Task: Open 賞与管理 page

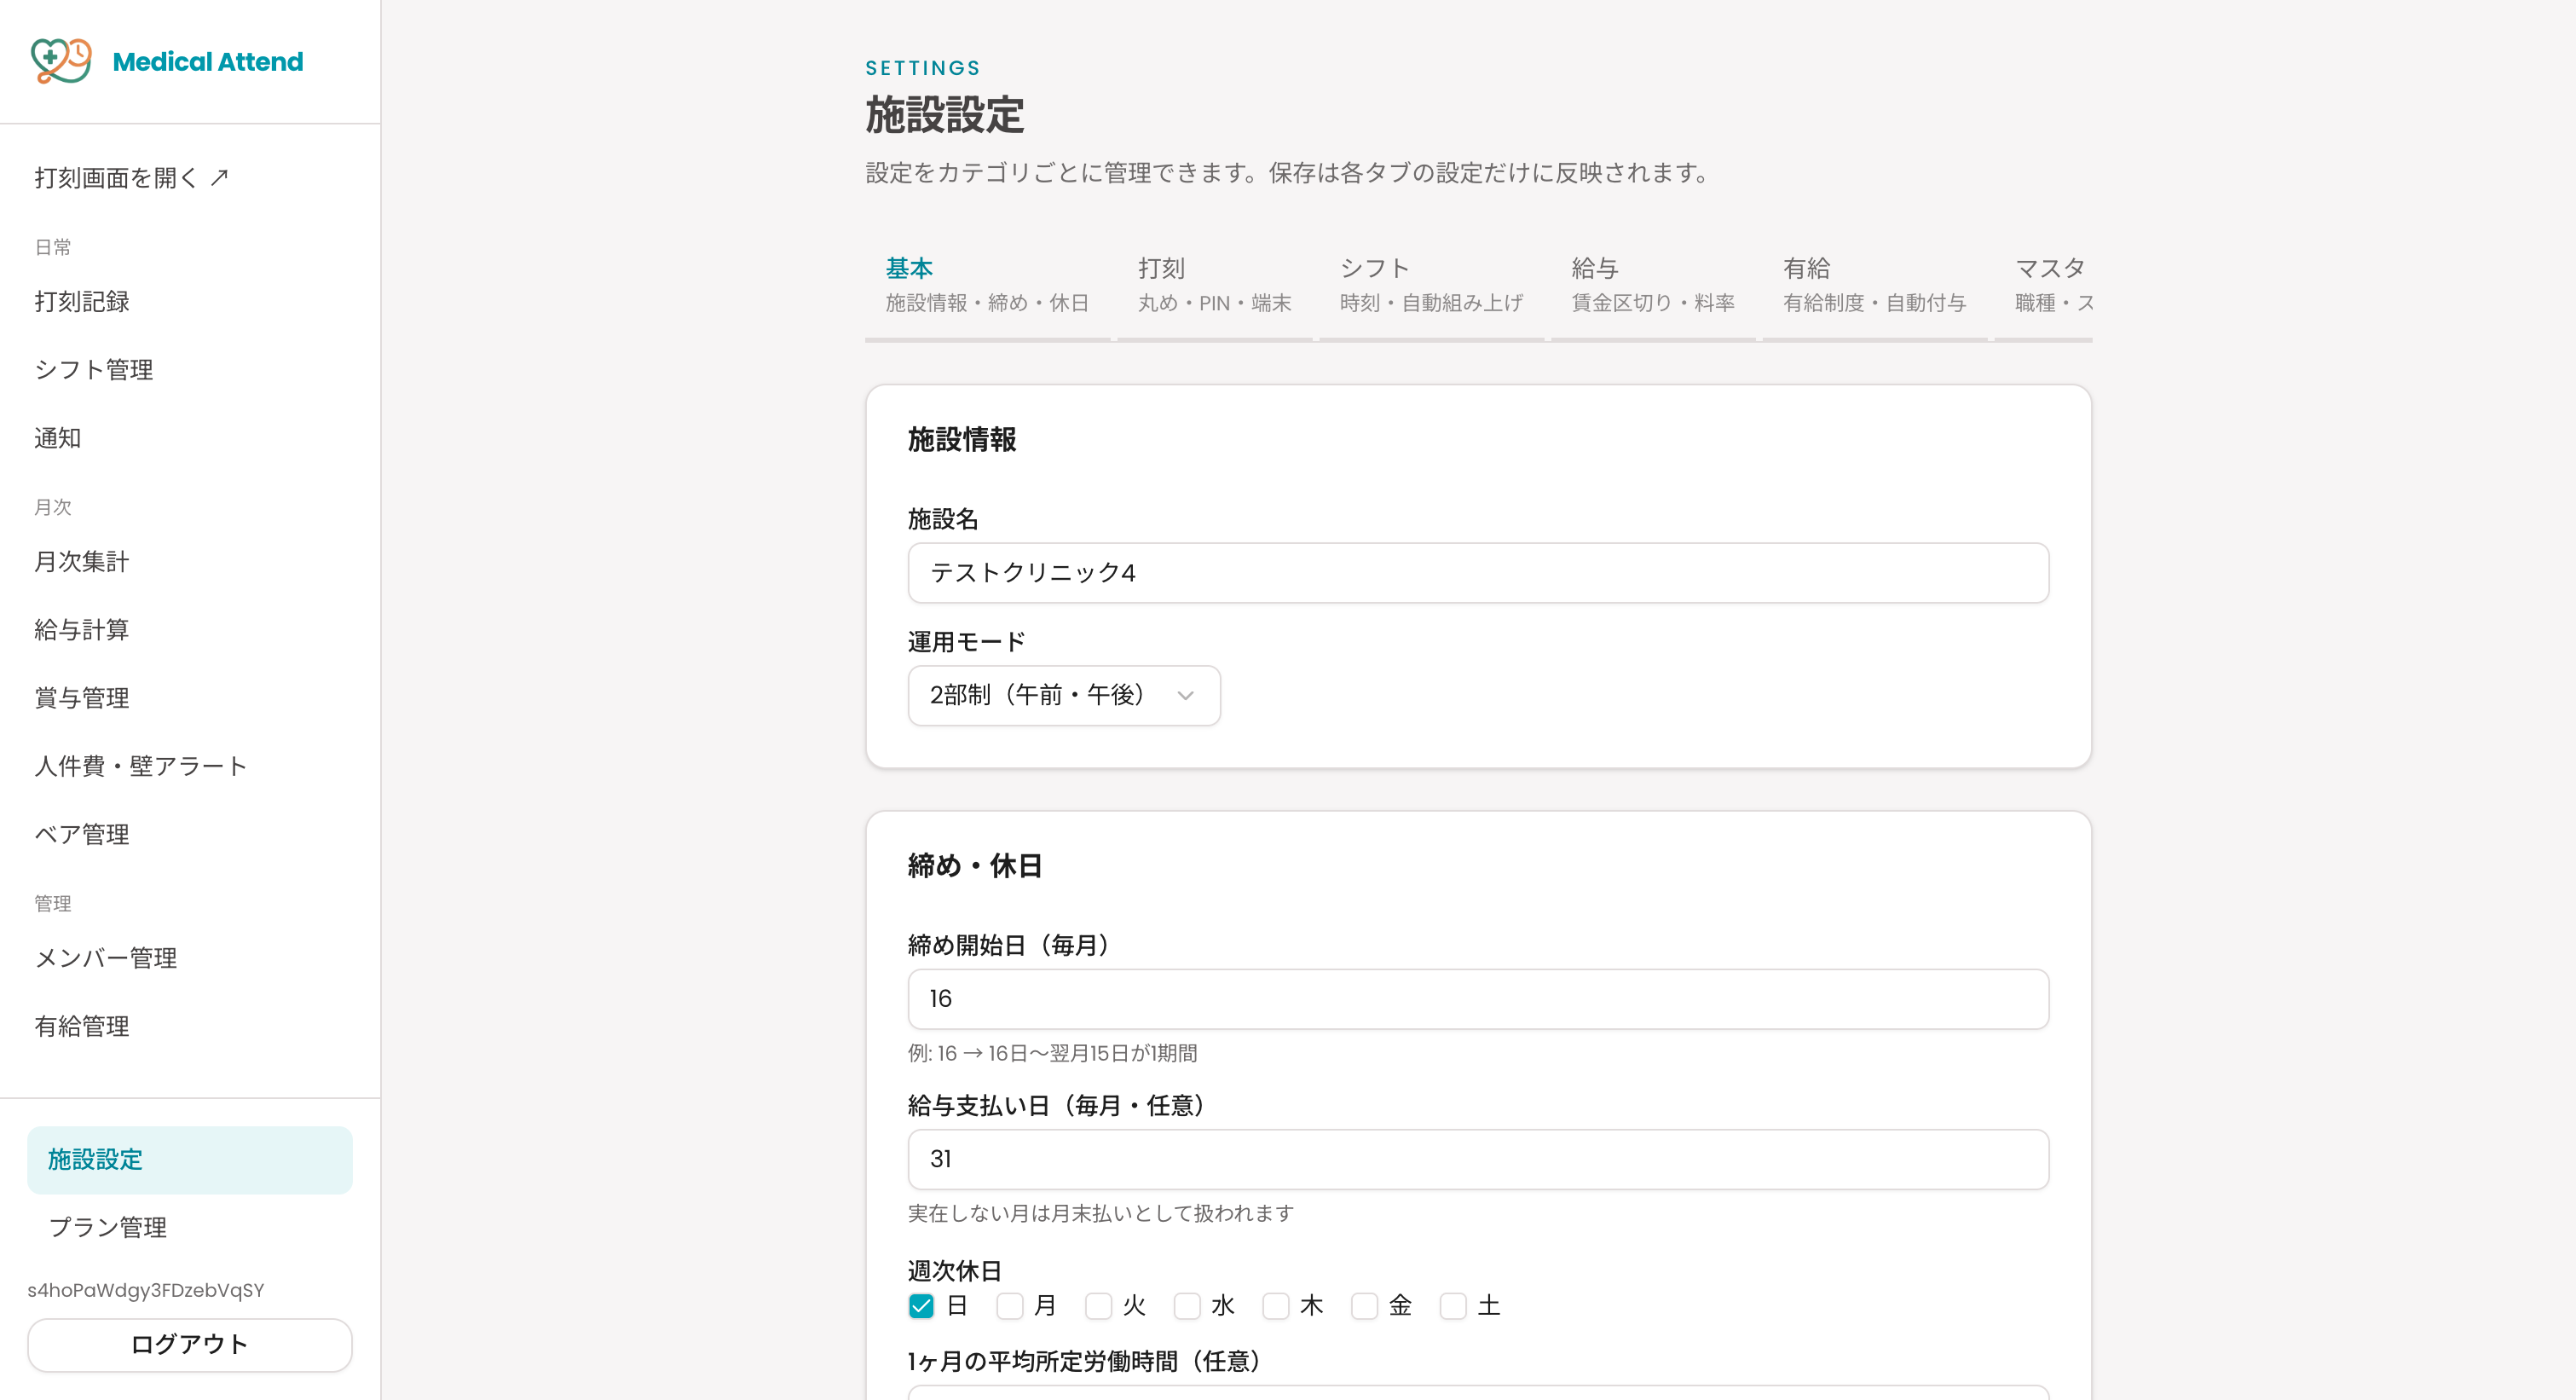Action: point(82,698)
